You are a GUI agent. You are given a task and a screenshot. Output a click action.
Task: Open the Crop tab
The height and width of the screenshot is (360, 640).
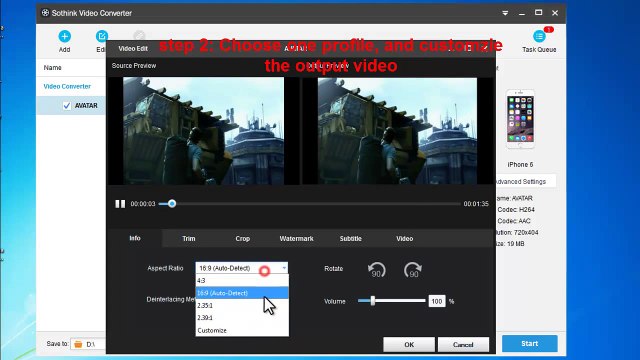tap(242, 238)
